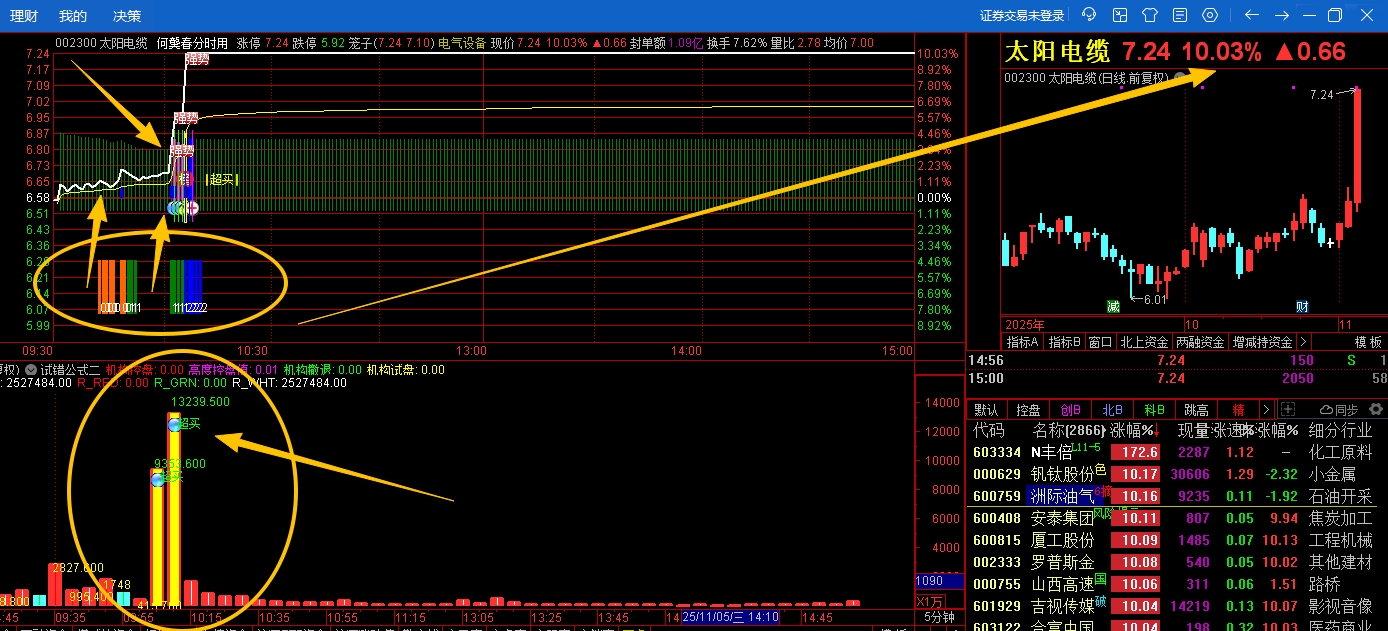Select the 两融资金 tab
1388x631 pixels.
pyautogui.click(x=1200, y=342)
